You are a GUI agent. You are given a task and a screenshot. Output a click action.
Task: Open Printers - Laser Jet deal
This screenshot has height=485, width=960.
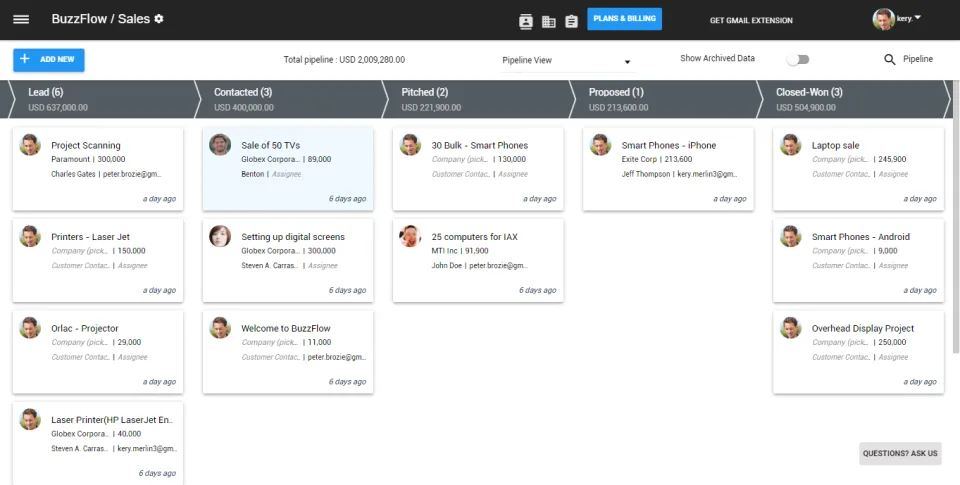click(91, 236)
